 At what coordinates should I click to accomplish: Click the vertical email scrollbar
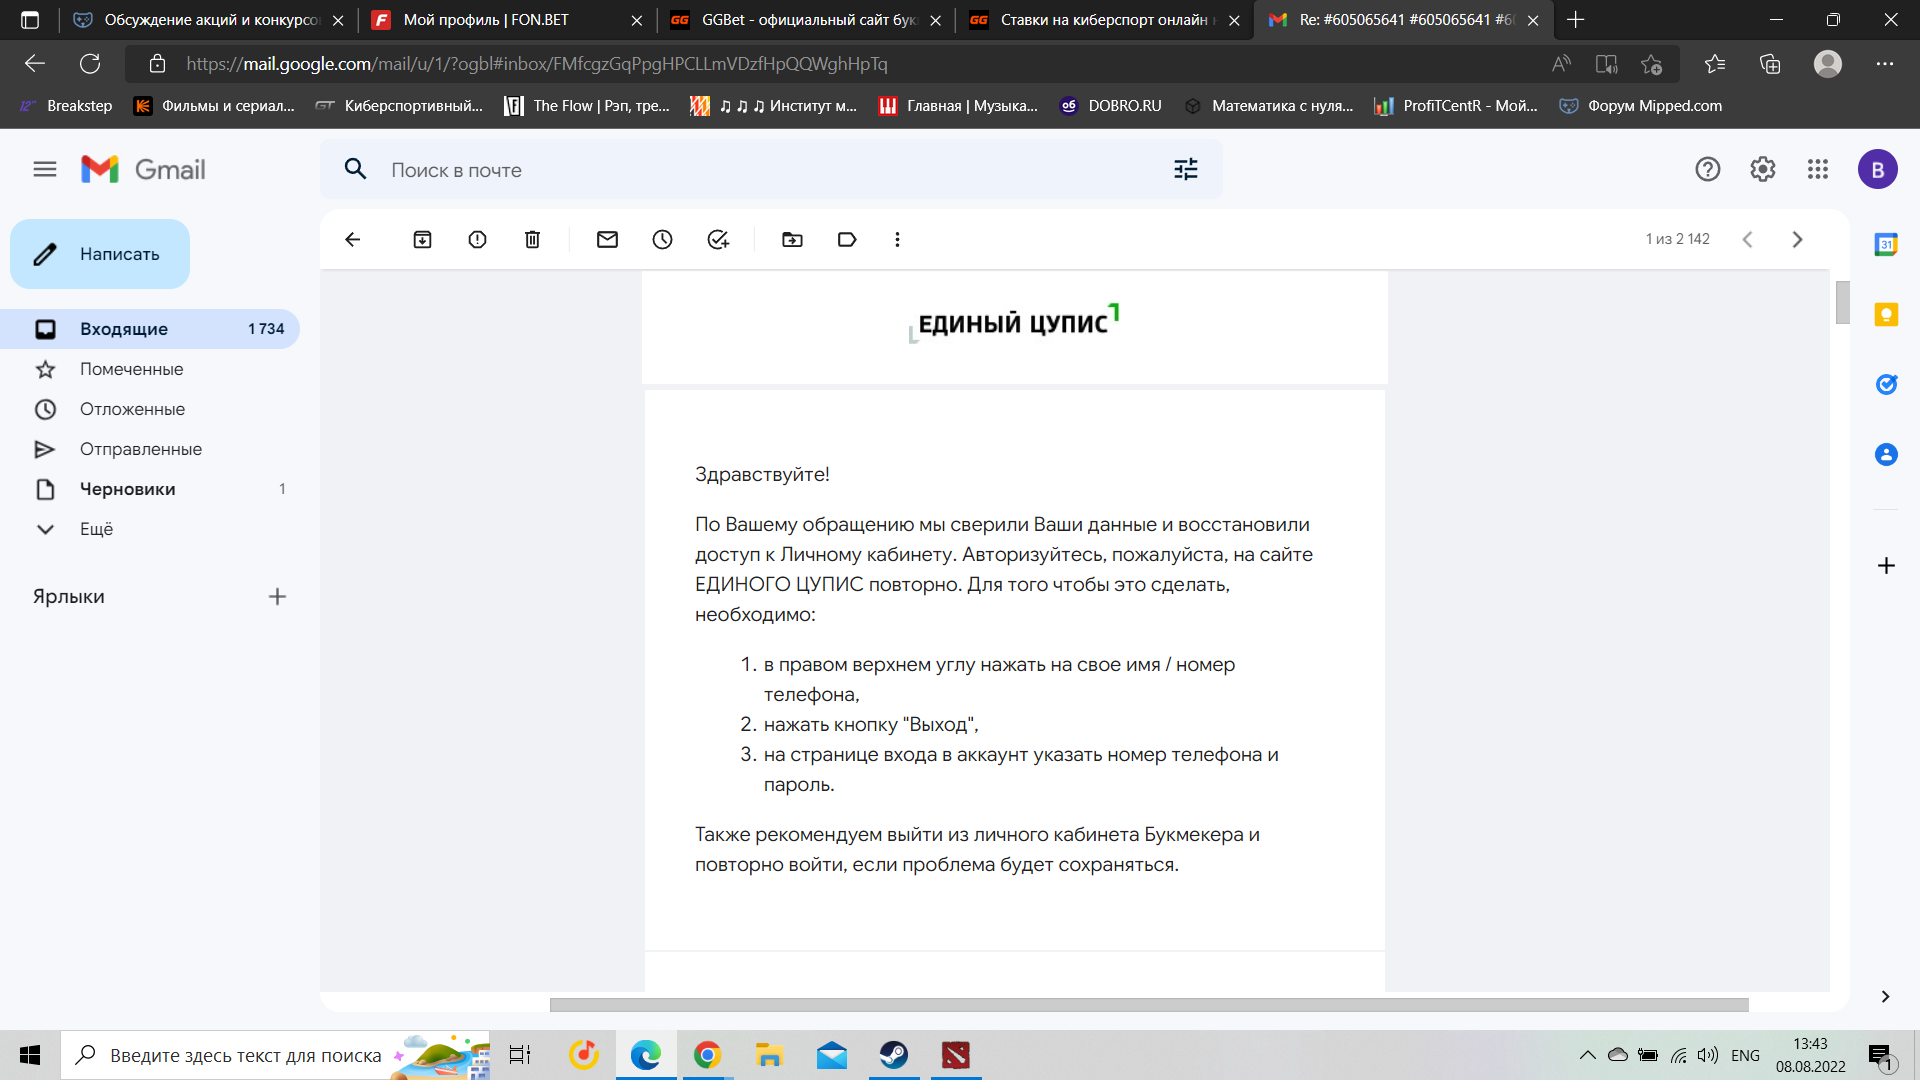[1842, 303]
